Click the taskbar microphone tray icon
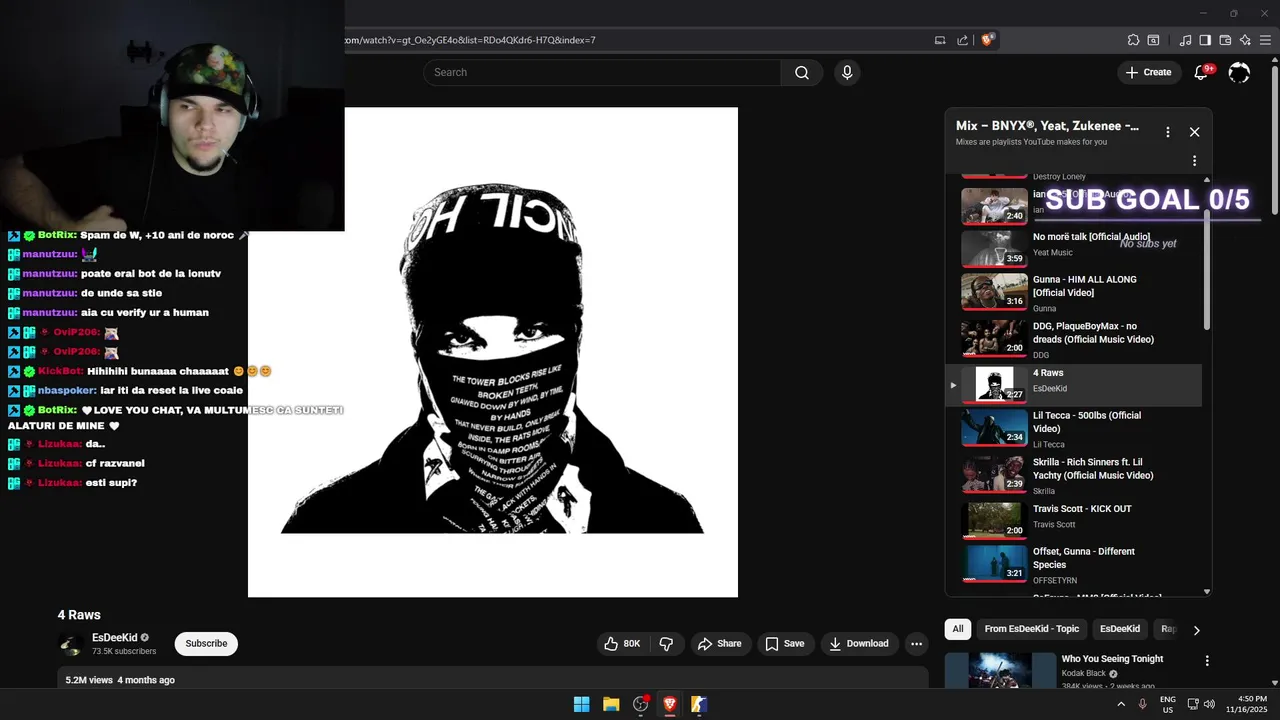The height and width of the screenshot is (720, 1280). tap(1142, 704)
